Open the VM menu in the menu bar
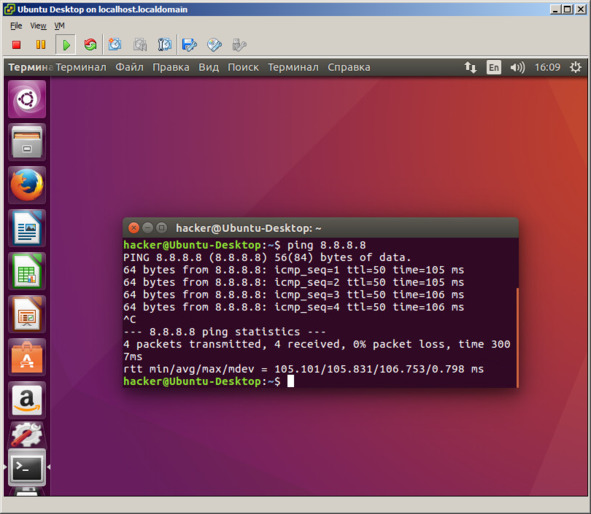Image resolution: width=591 pixels, height=514 pixels. 59,26
